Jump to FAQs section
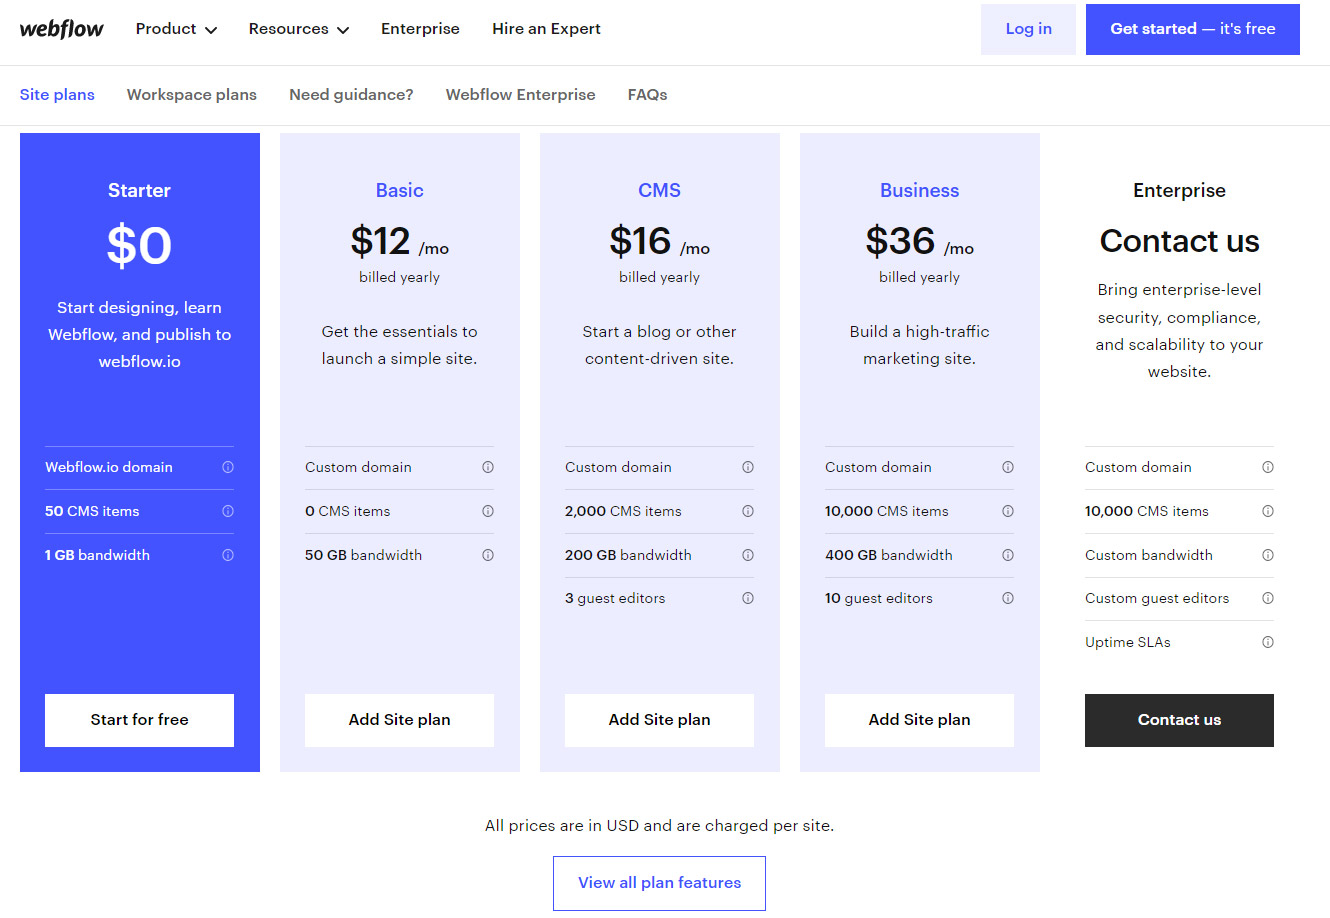 (647, 95)
